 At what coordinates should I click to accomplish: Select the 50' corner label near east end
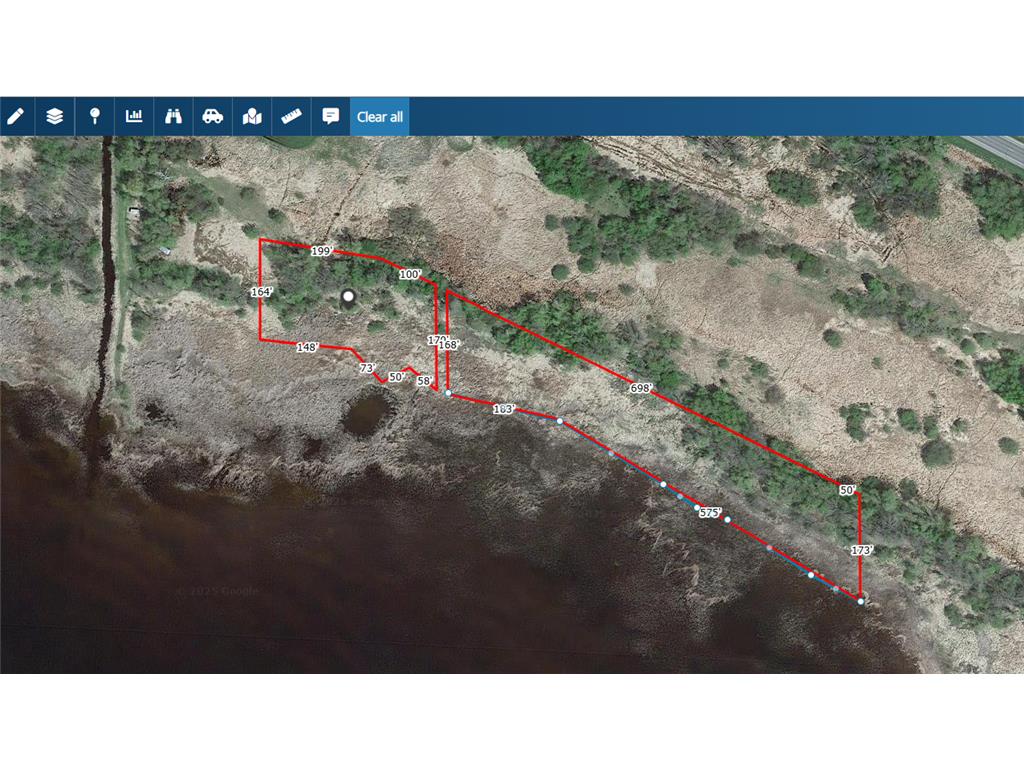pyautogui.click(x=847, y=490)
